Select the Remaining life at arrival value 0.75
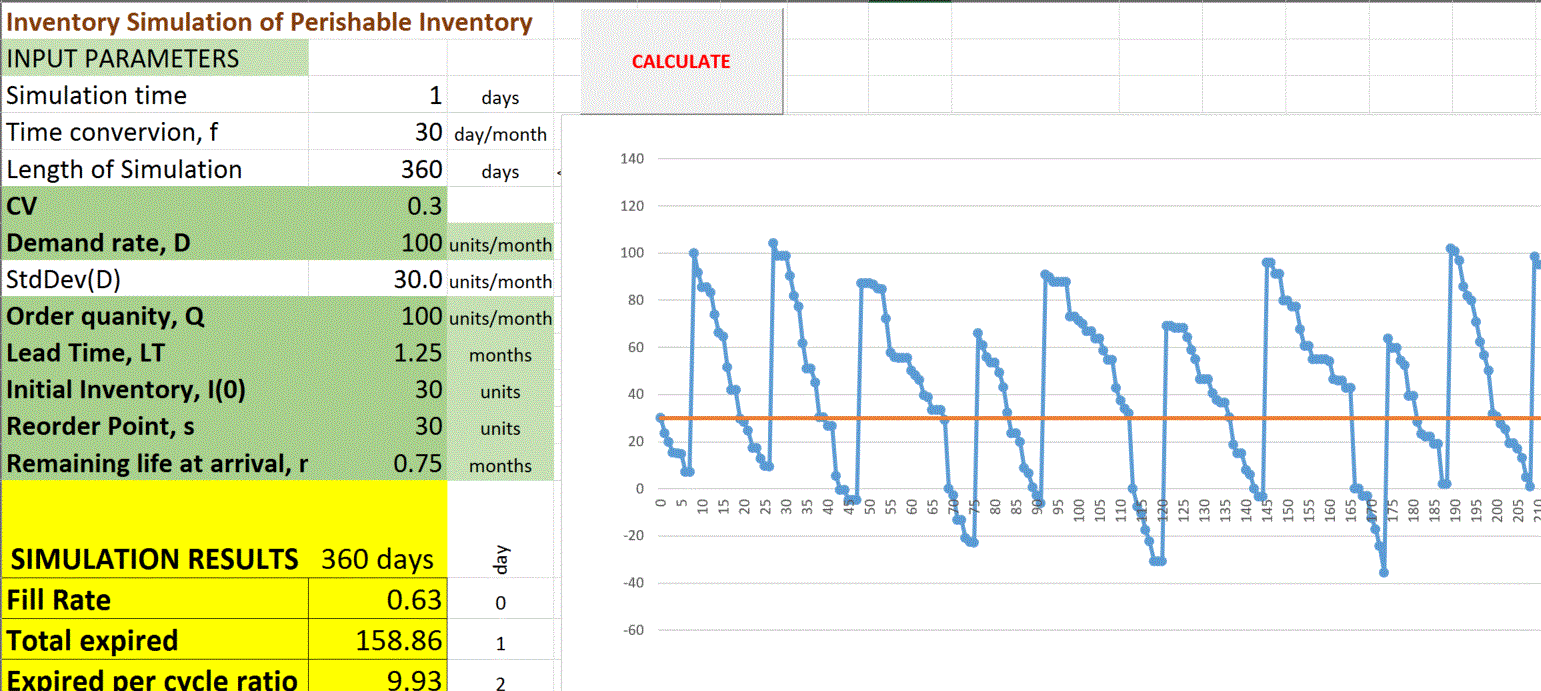Viewport: 1541px width, 691px height. tap(378, 464)
